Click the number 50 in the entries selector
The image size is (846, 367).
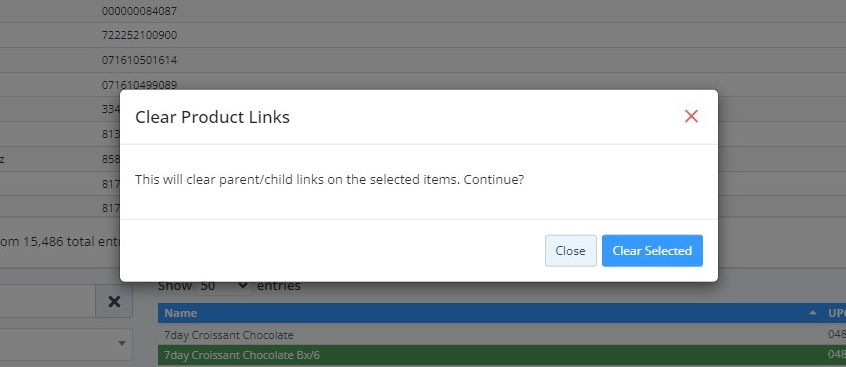[207, 286]
